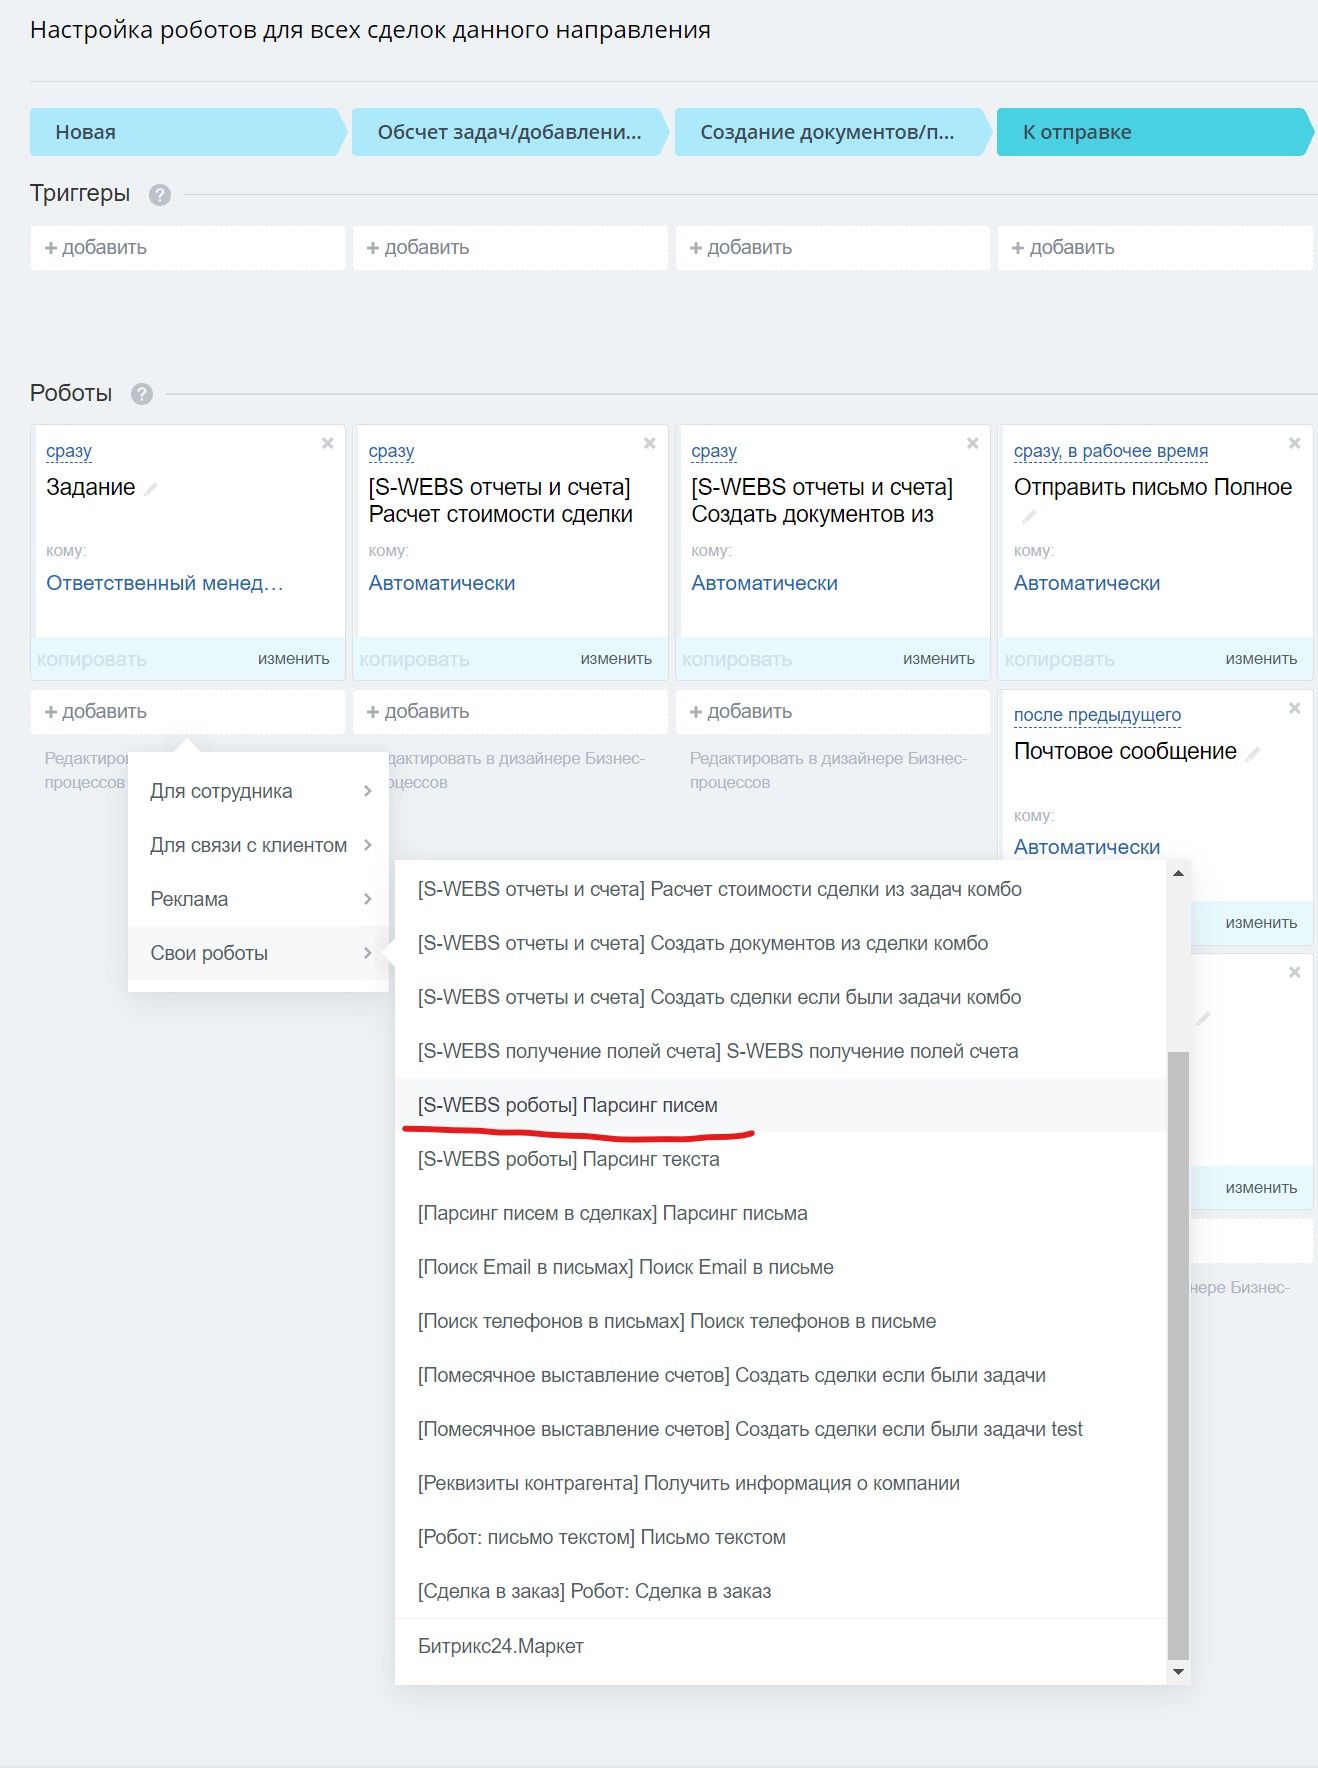Add a trigger to the Создание документов stage
Image resolution: width=1318 pixels, height=1768 pixels.
coord(833,248)
